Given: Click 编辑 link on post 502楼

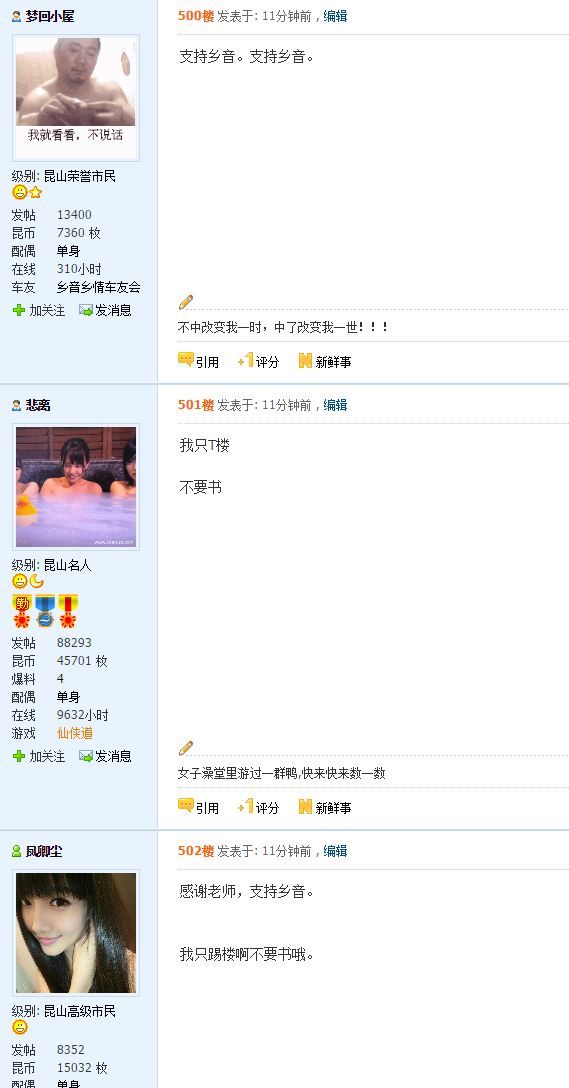Looking at the screenshot, I should point(336,851).
